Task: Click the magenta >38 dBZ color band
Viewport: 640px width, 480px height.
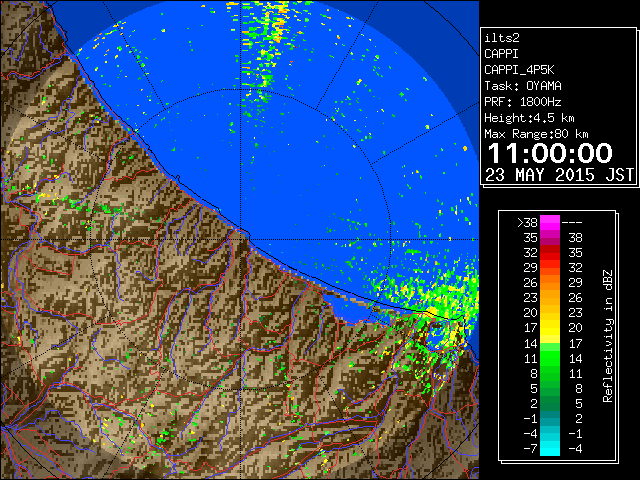Action: point(550,223)
